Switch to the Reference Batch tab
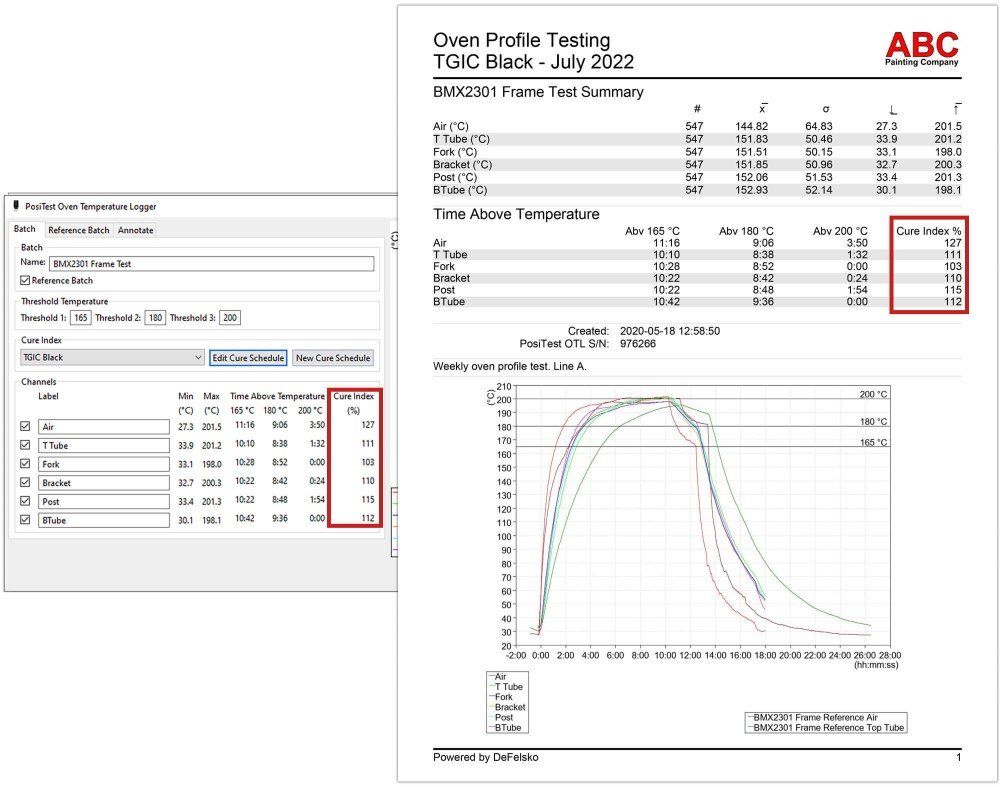The width and height of the screenshot is (1003, 787). tap(78, 230)
